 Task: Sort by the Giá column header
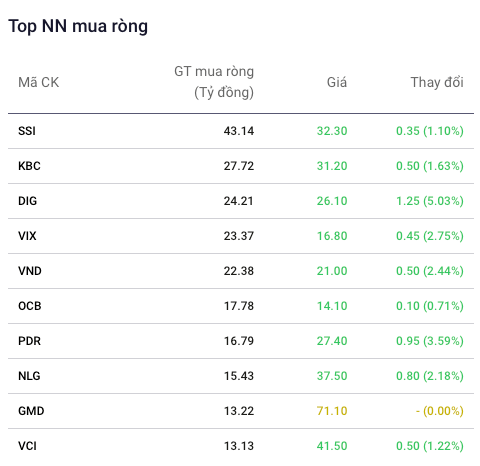pyautogui.click(x=337, y=82)
